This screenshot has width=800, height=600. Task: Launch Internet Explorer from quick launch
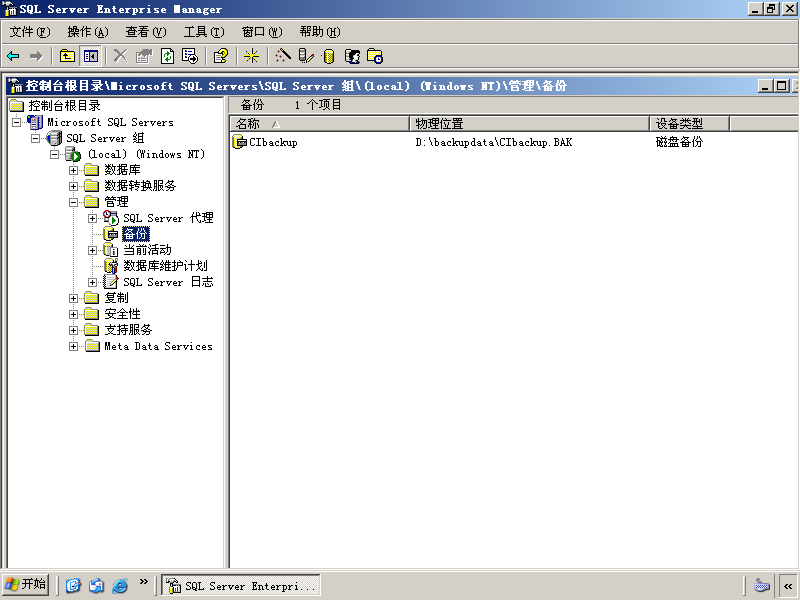tap(120, 585)
